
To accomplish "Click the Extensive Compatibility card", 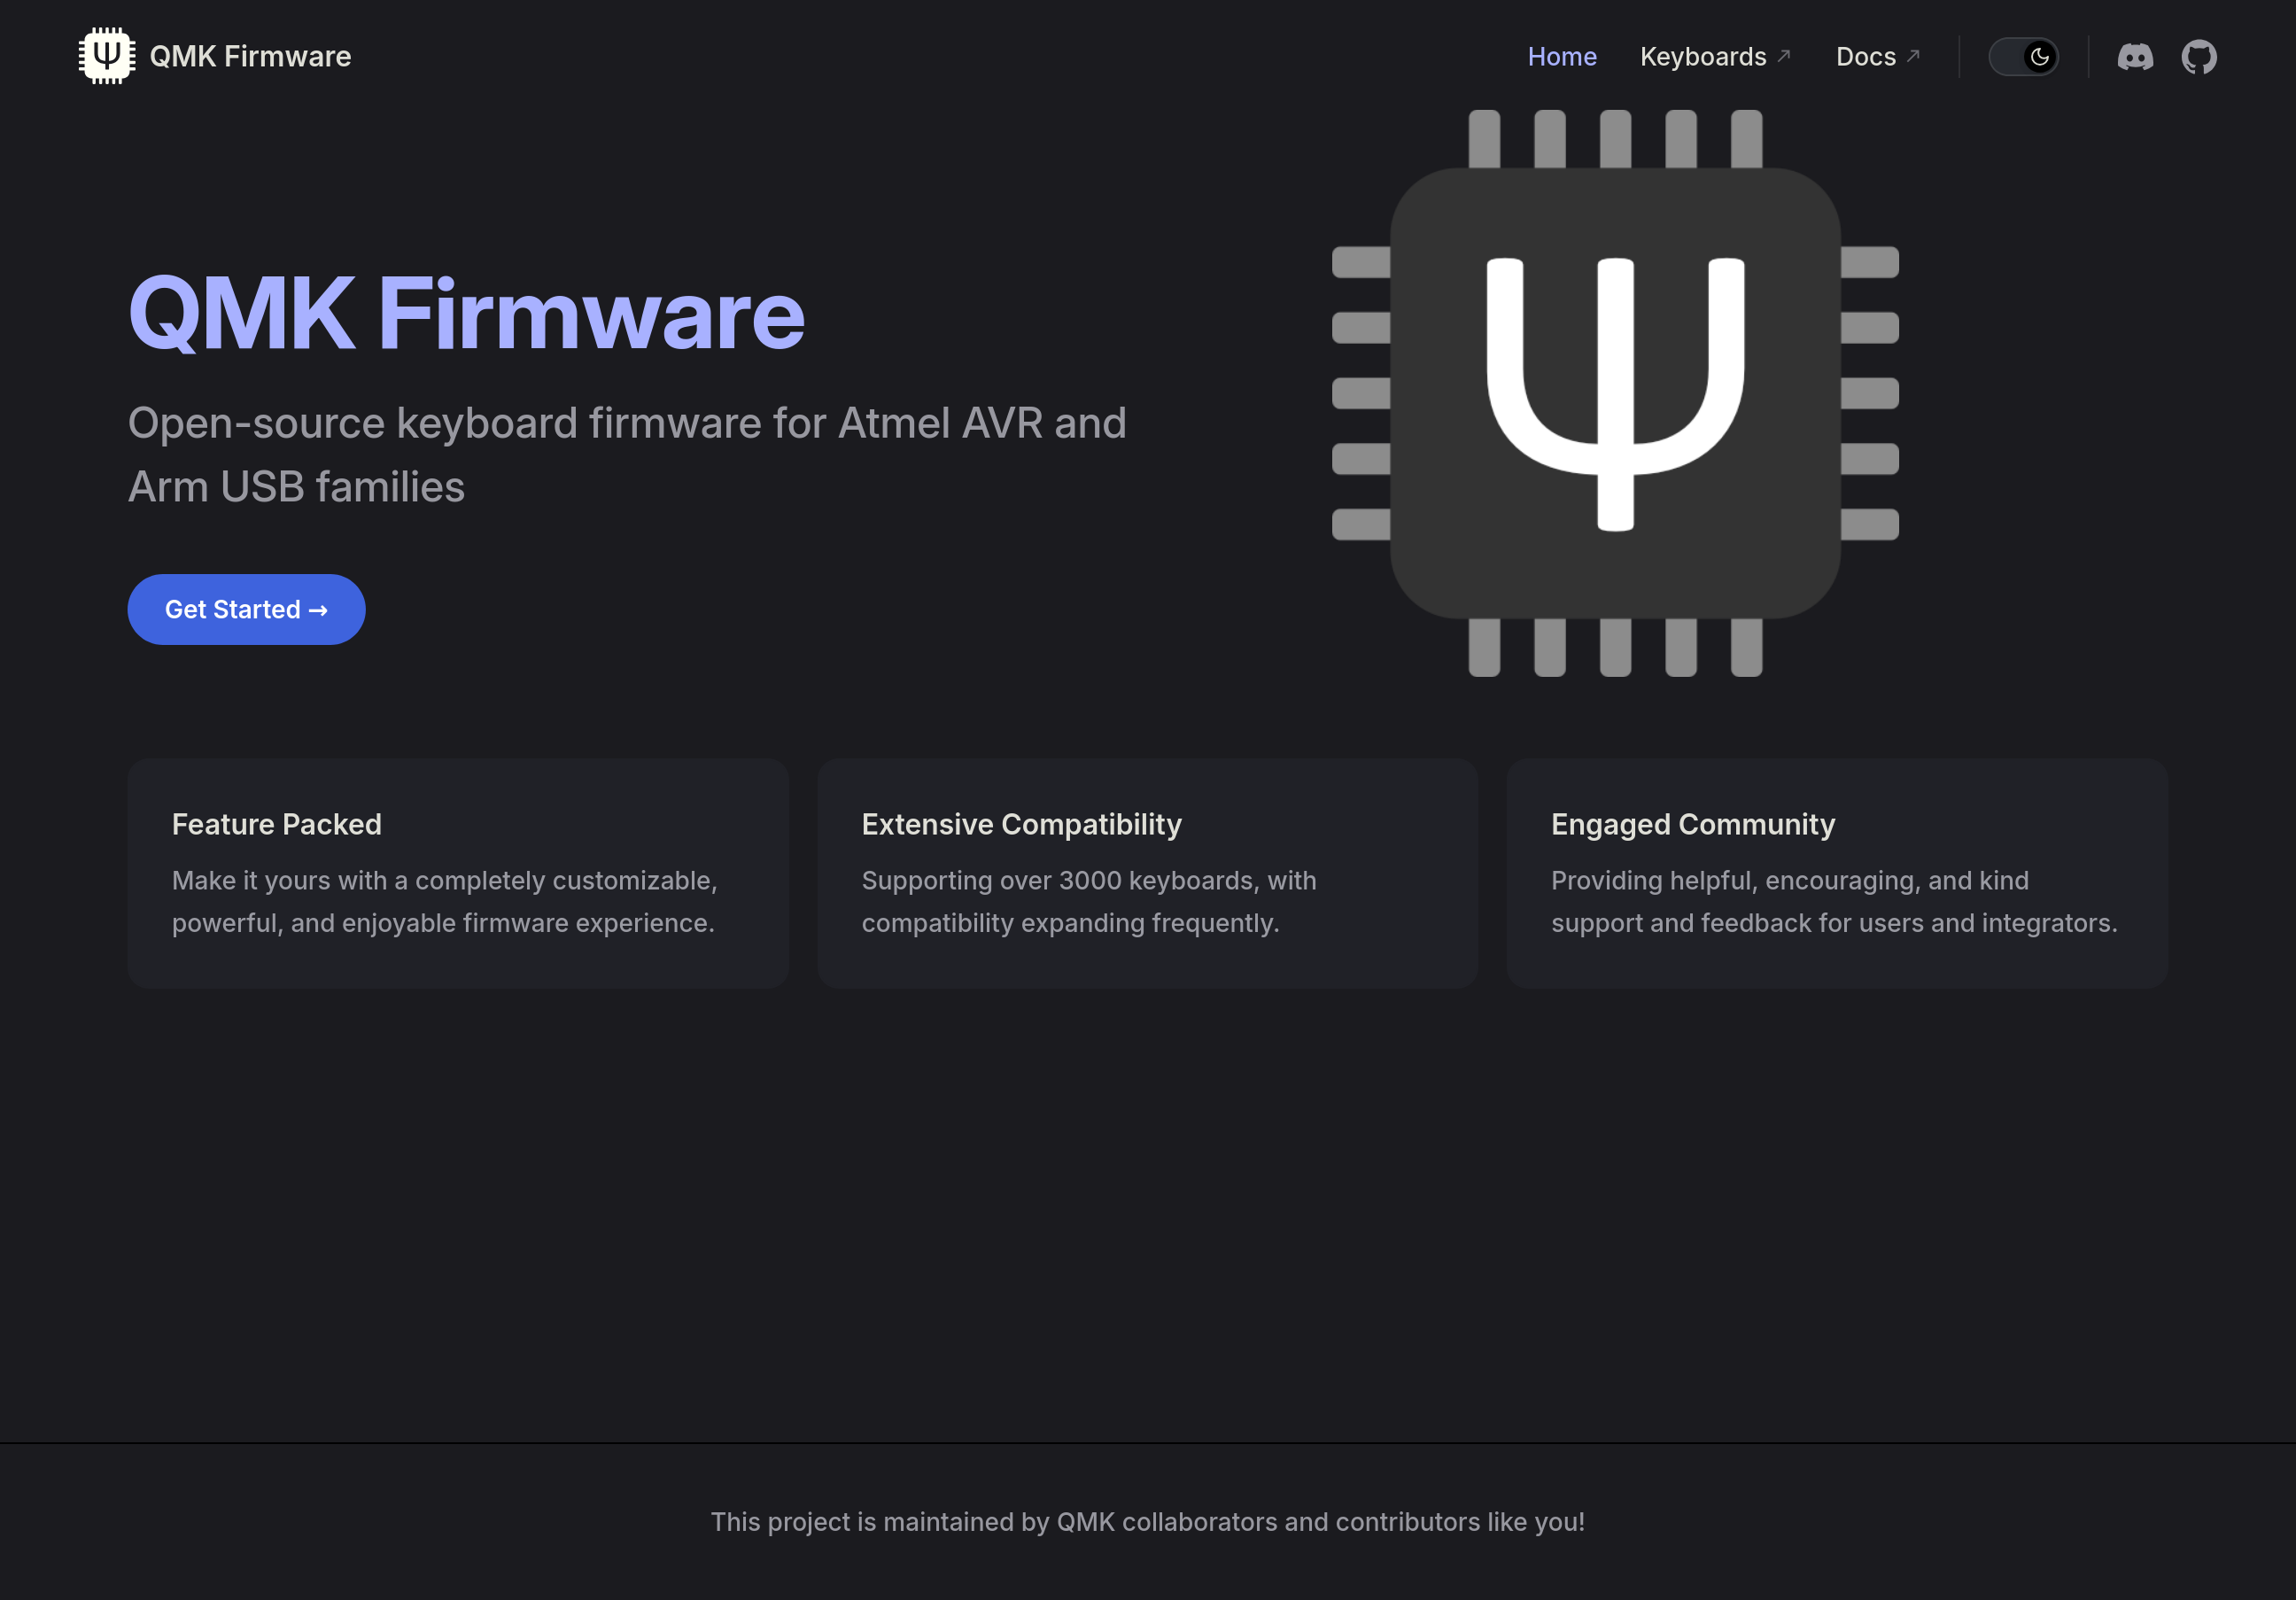I will pos(1147,872).
